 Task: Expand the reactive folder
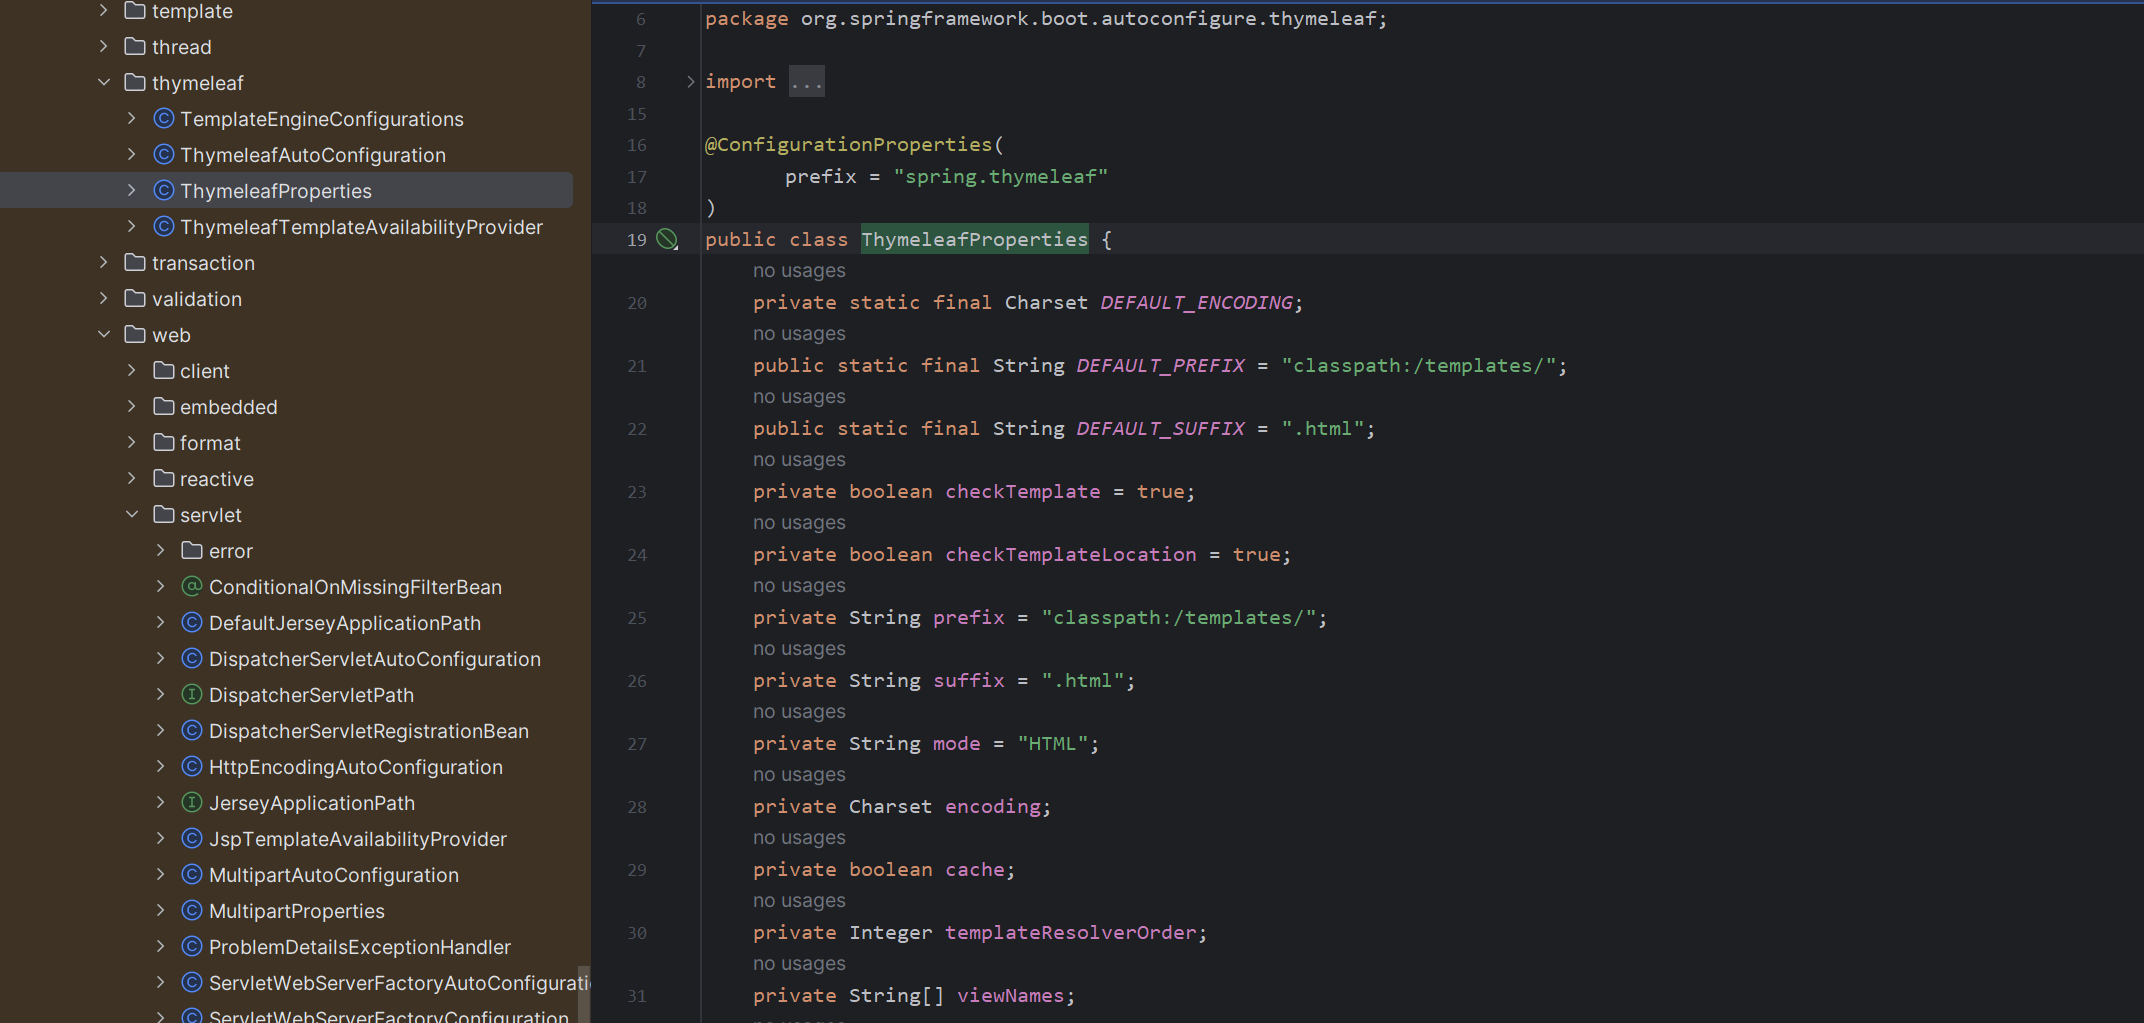[x=132, y=478]
